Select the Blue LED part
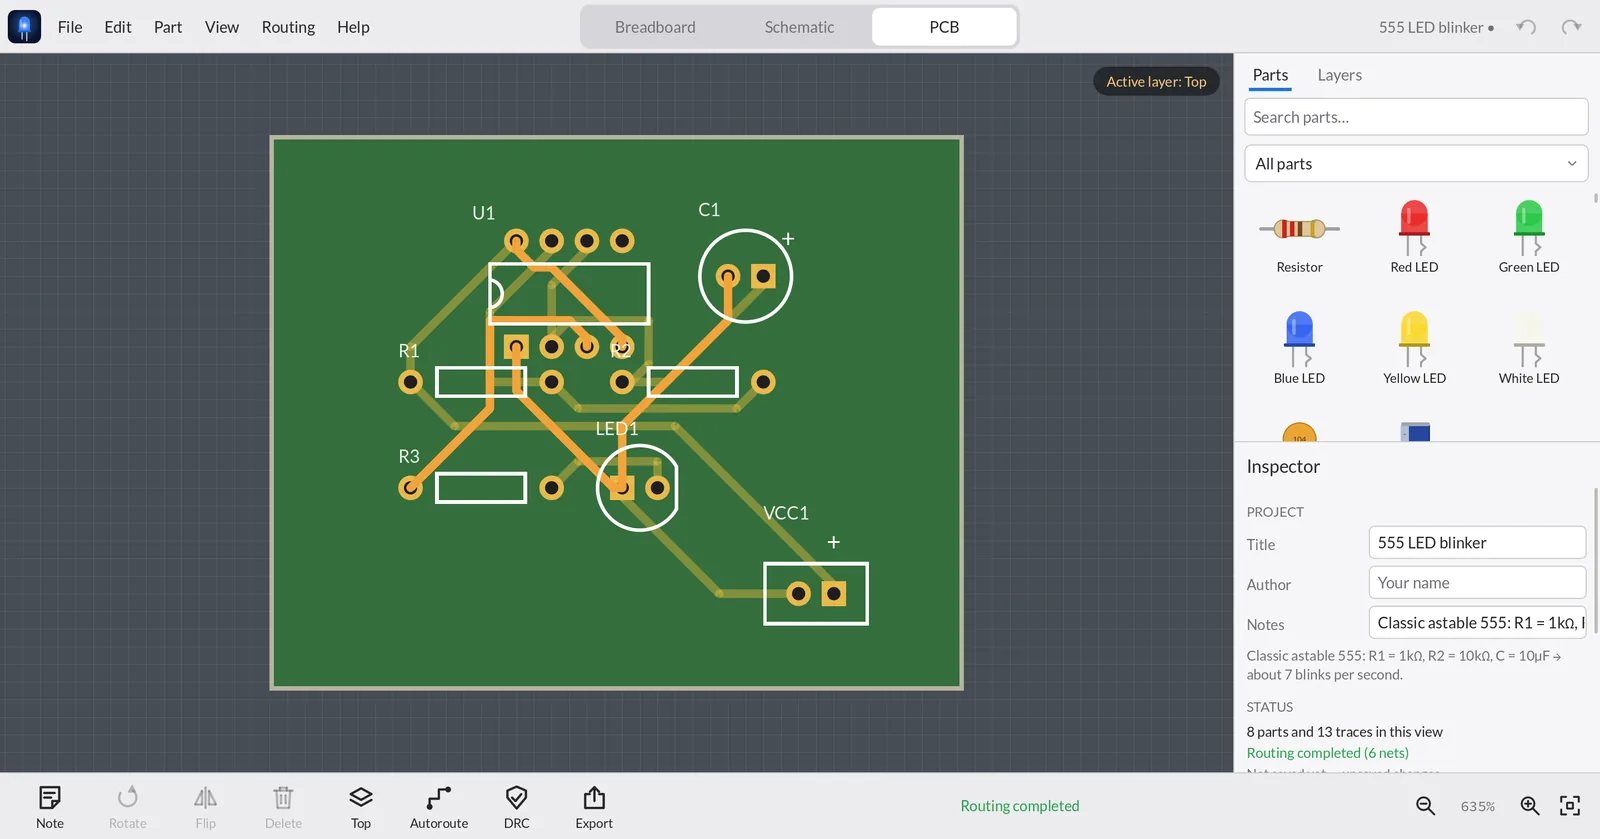Image resolution: width=1600 pixels, height=839 pixels. coord(1299,348)
